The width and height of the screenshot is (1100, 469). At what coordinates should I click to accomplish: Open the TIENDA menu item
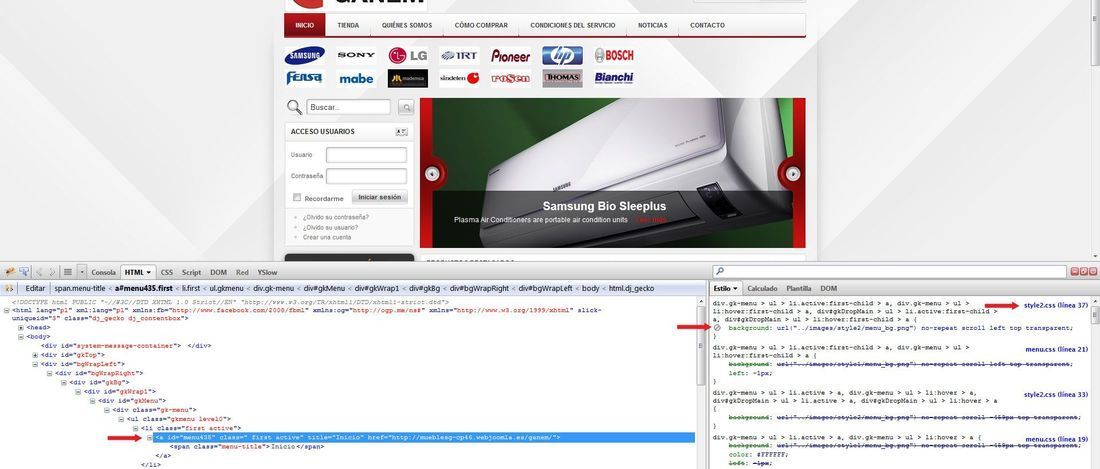click(348, 25)
